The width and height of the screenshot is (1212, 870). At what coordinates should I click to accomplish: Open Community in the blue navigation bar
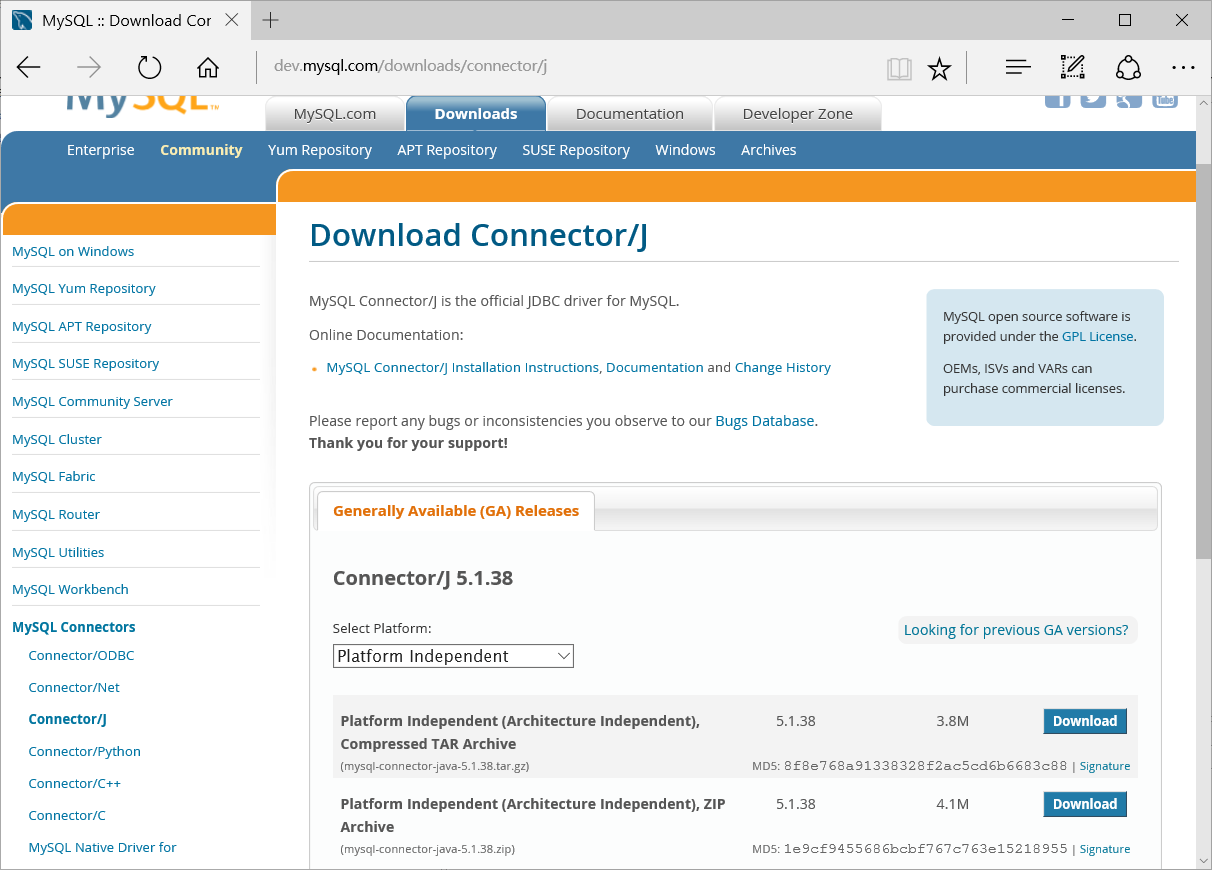click(x=201, y=150)
